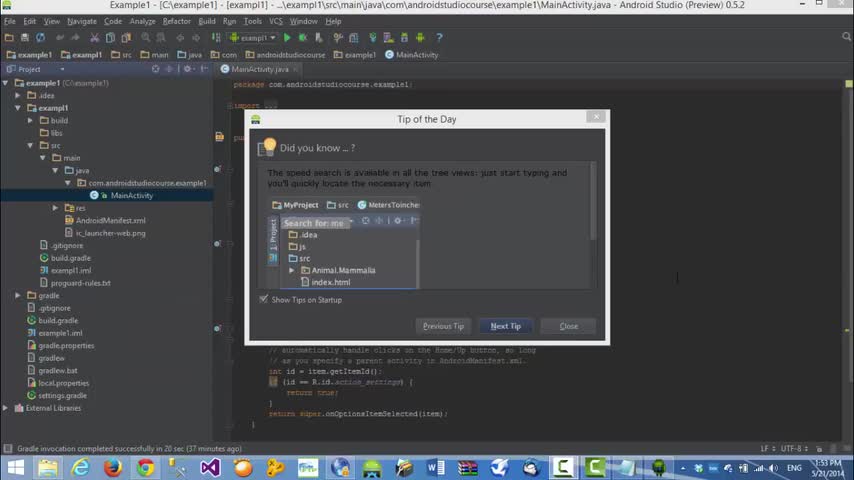
Task: Close the Tip of the Day dialog
Action: [x=569, y=326]
